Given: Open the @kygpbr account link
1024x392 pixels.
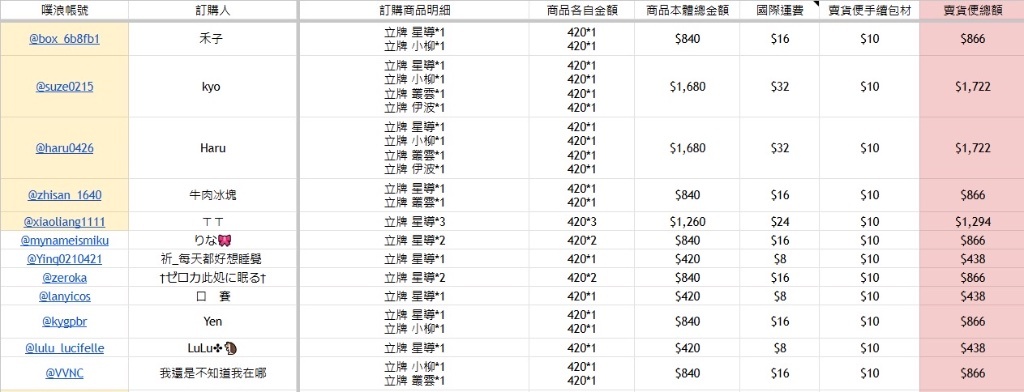Looking at the screenshot, I should 64,321.
